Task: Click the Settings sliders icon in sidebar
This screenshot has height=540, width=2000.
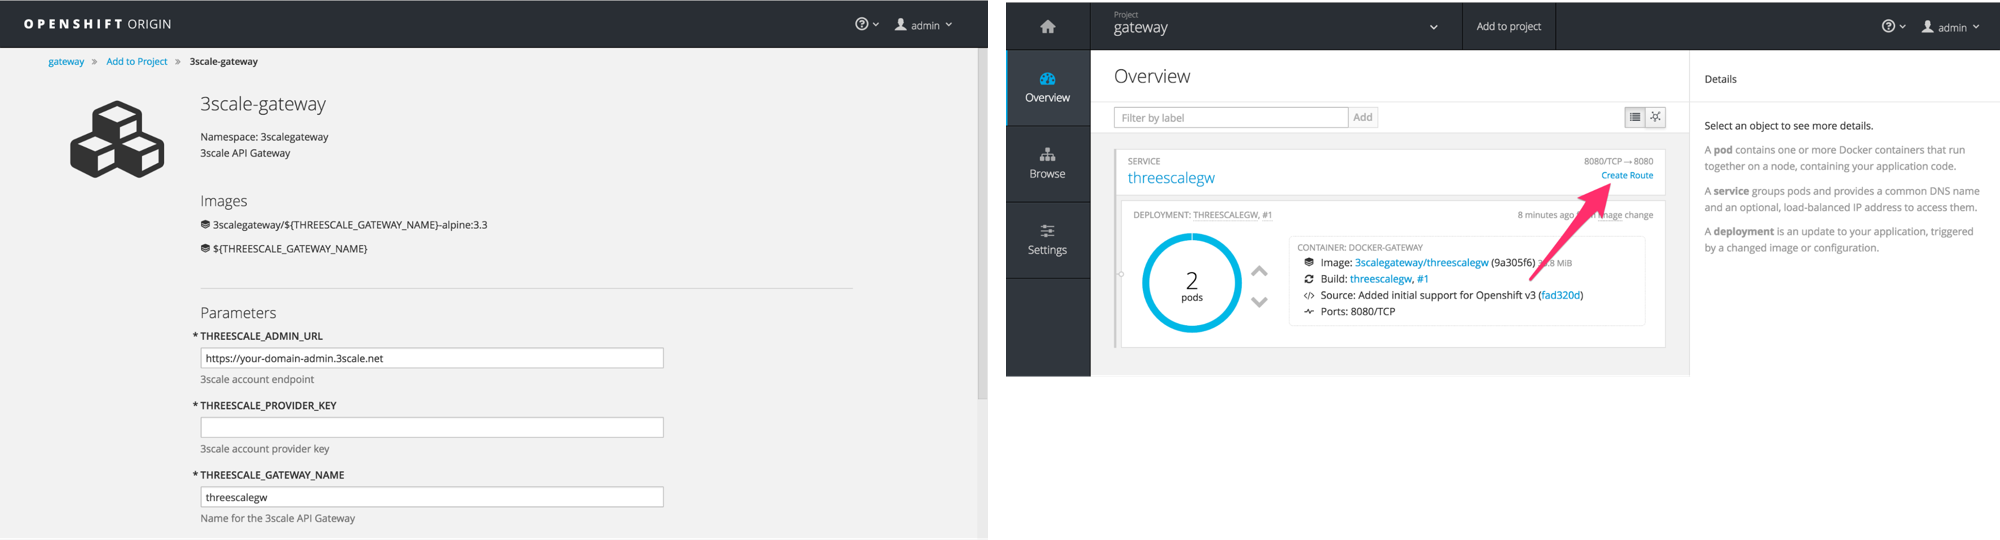Action: pos(1047,231)
